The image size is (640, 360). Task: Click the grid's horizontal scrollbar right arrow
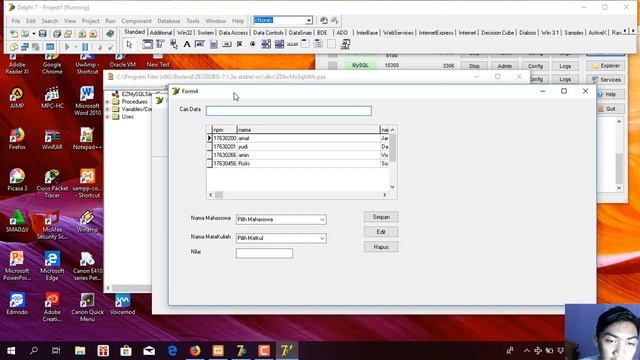coord(384,195)
